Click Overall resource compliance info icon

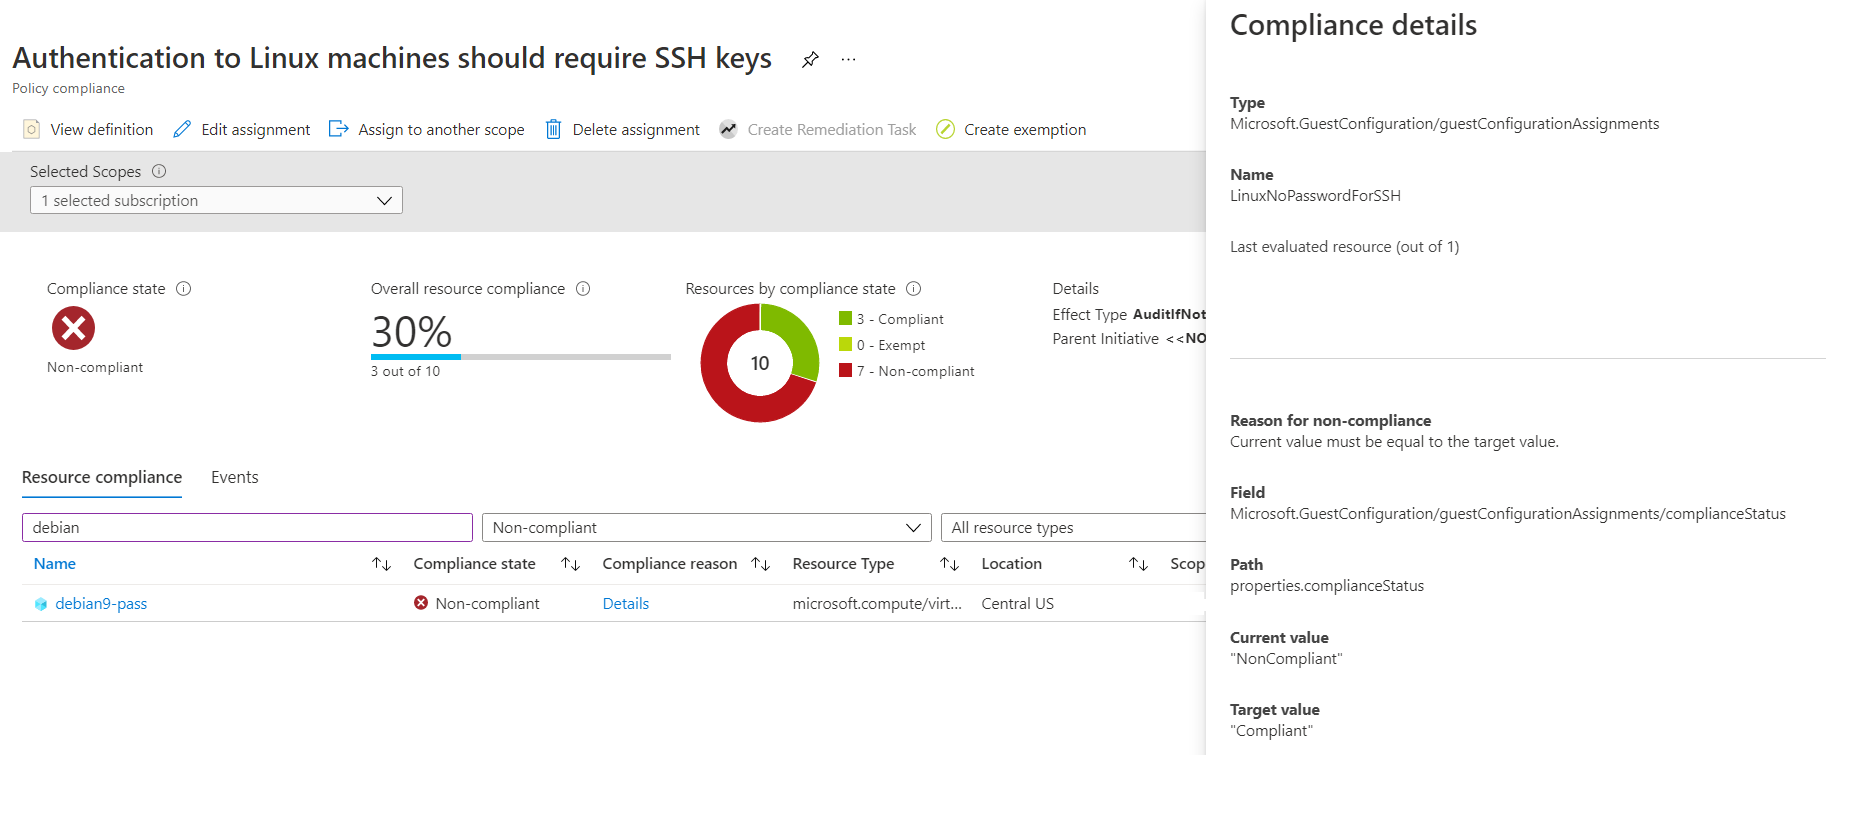(x=583, y=289)
